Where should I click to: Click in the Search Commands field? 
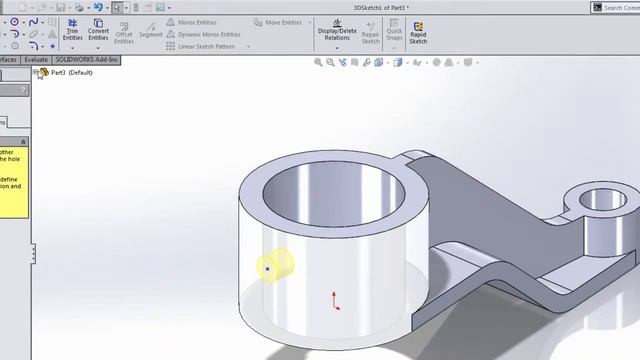621,8
